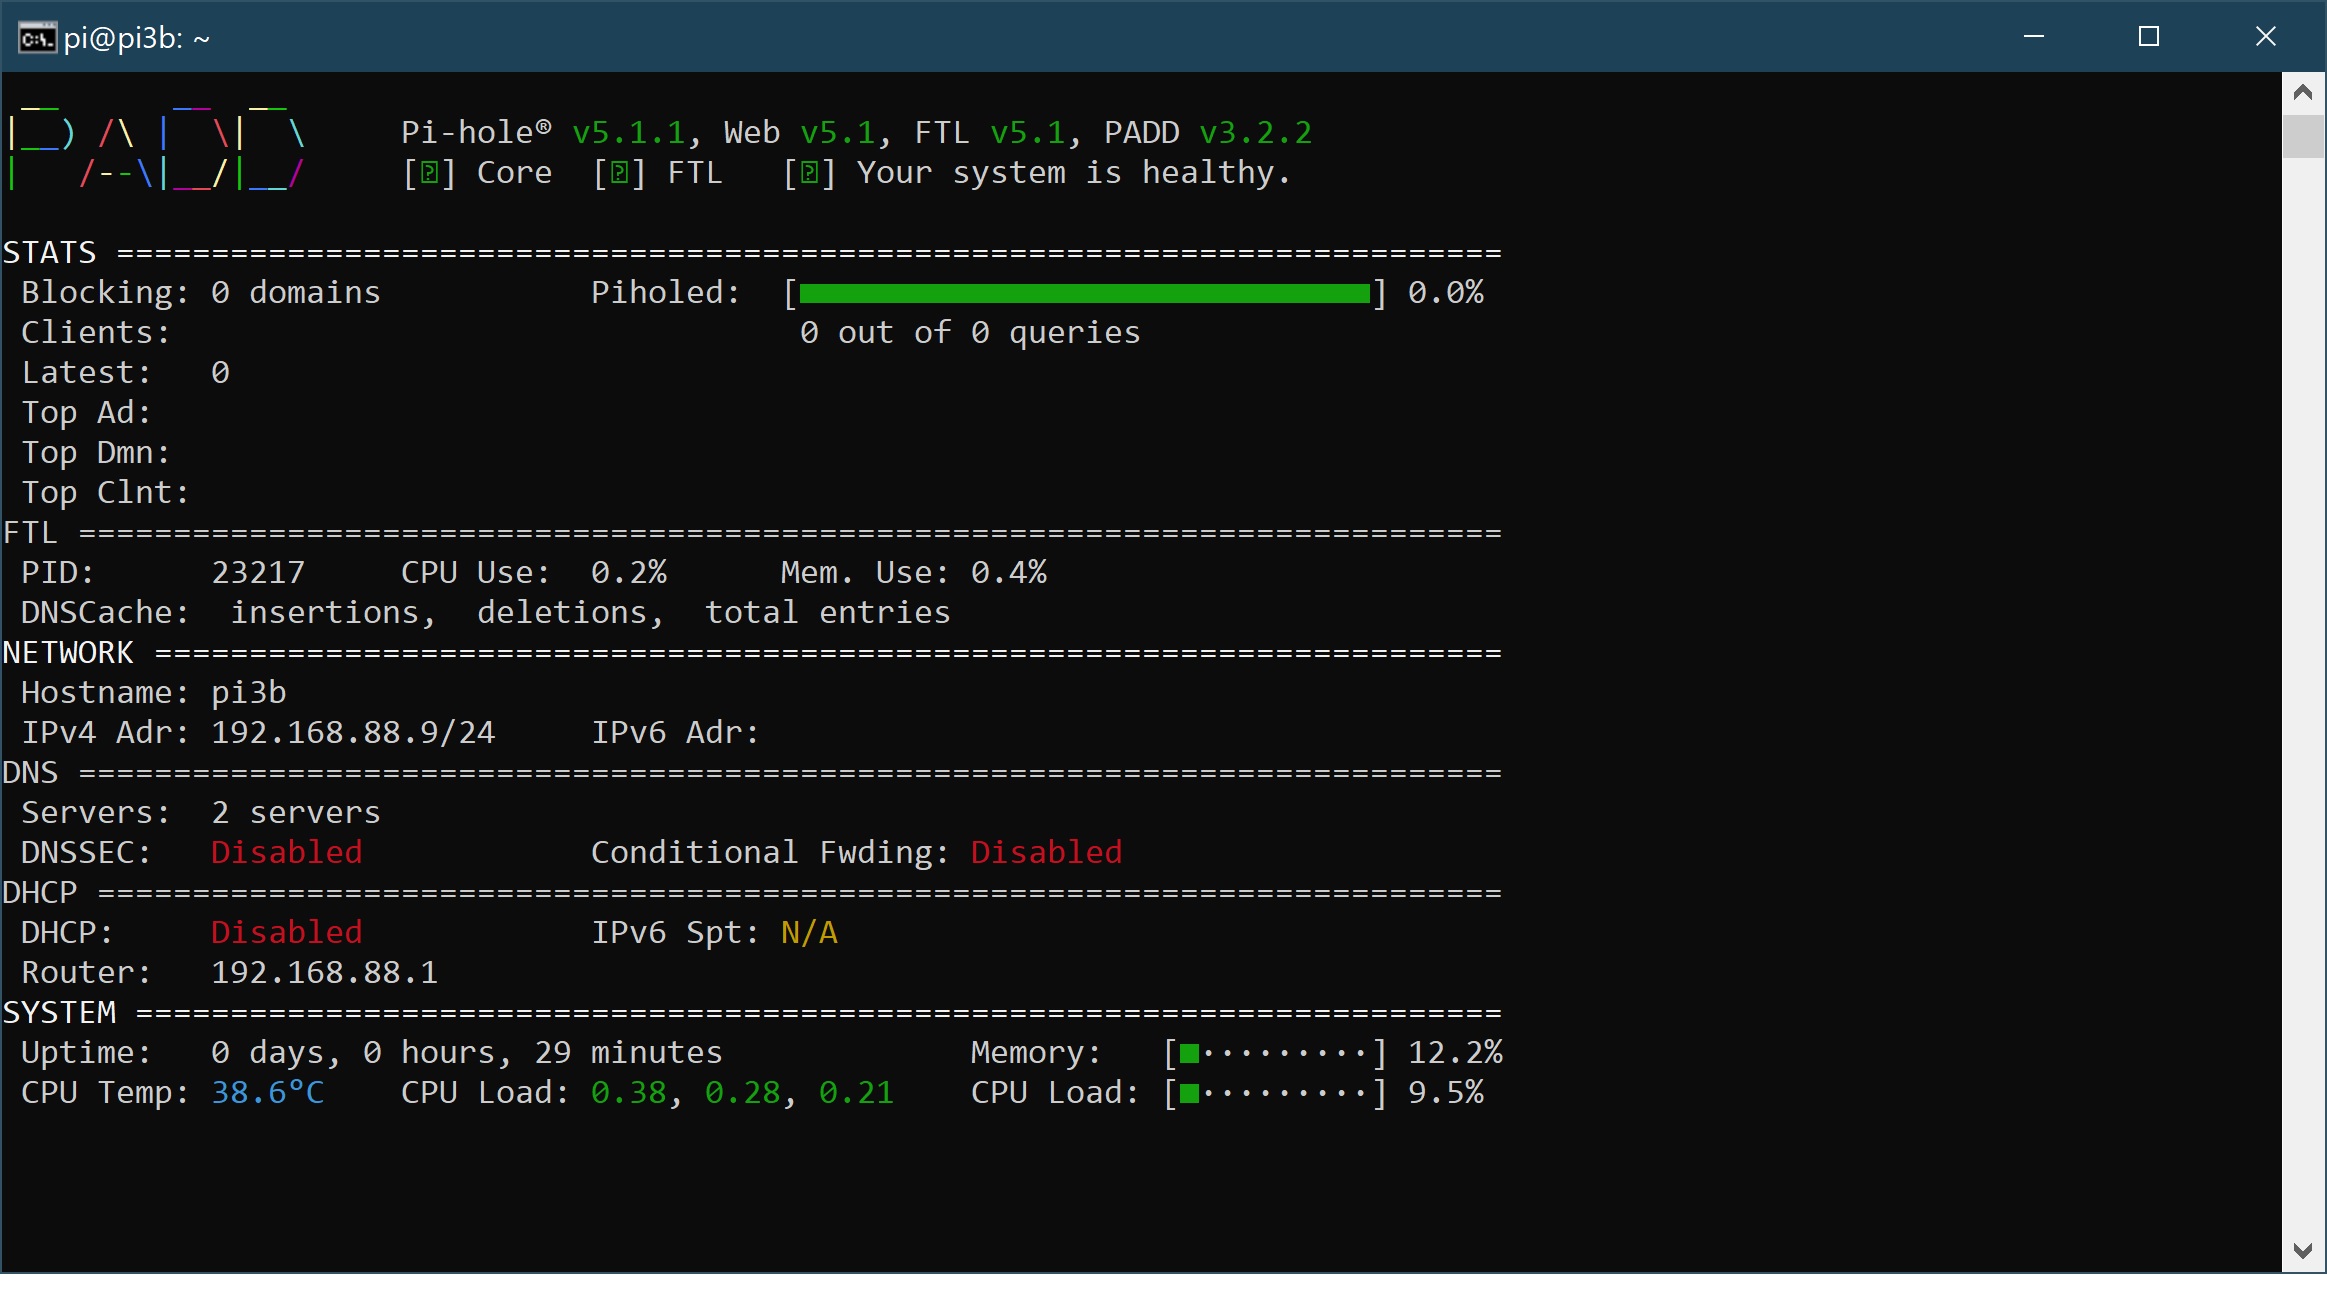The width and height of the screenshot is (2327, 1296).
Task: Click the PADD ASCII art logo
Action: click(155, 150)
